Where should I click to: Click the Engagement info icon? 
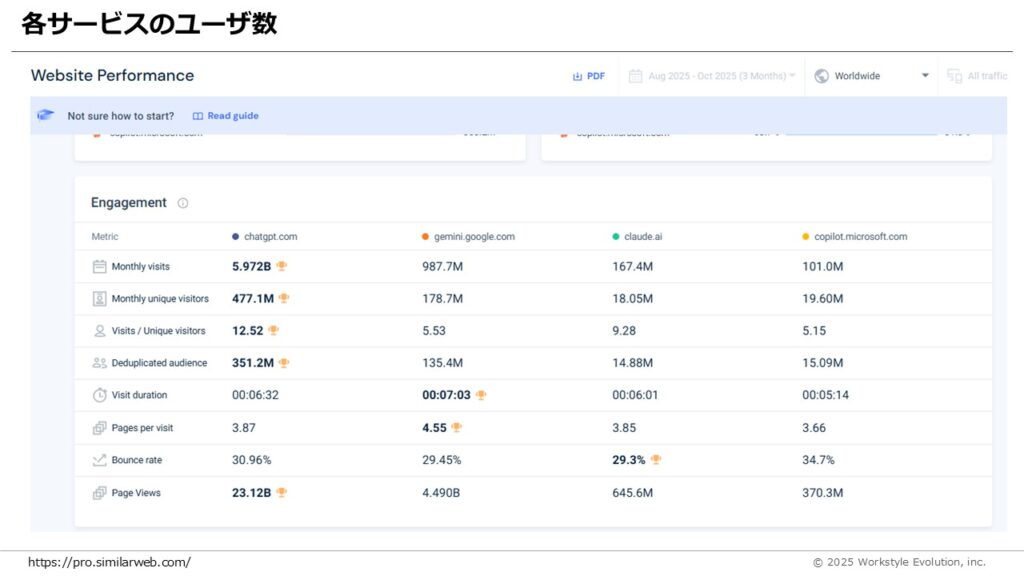click(183, 203)
